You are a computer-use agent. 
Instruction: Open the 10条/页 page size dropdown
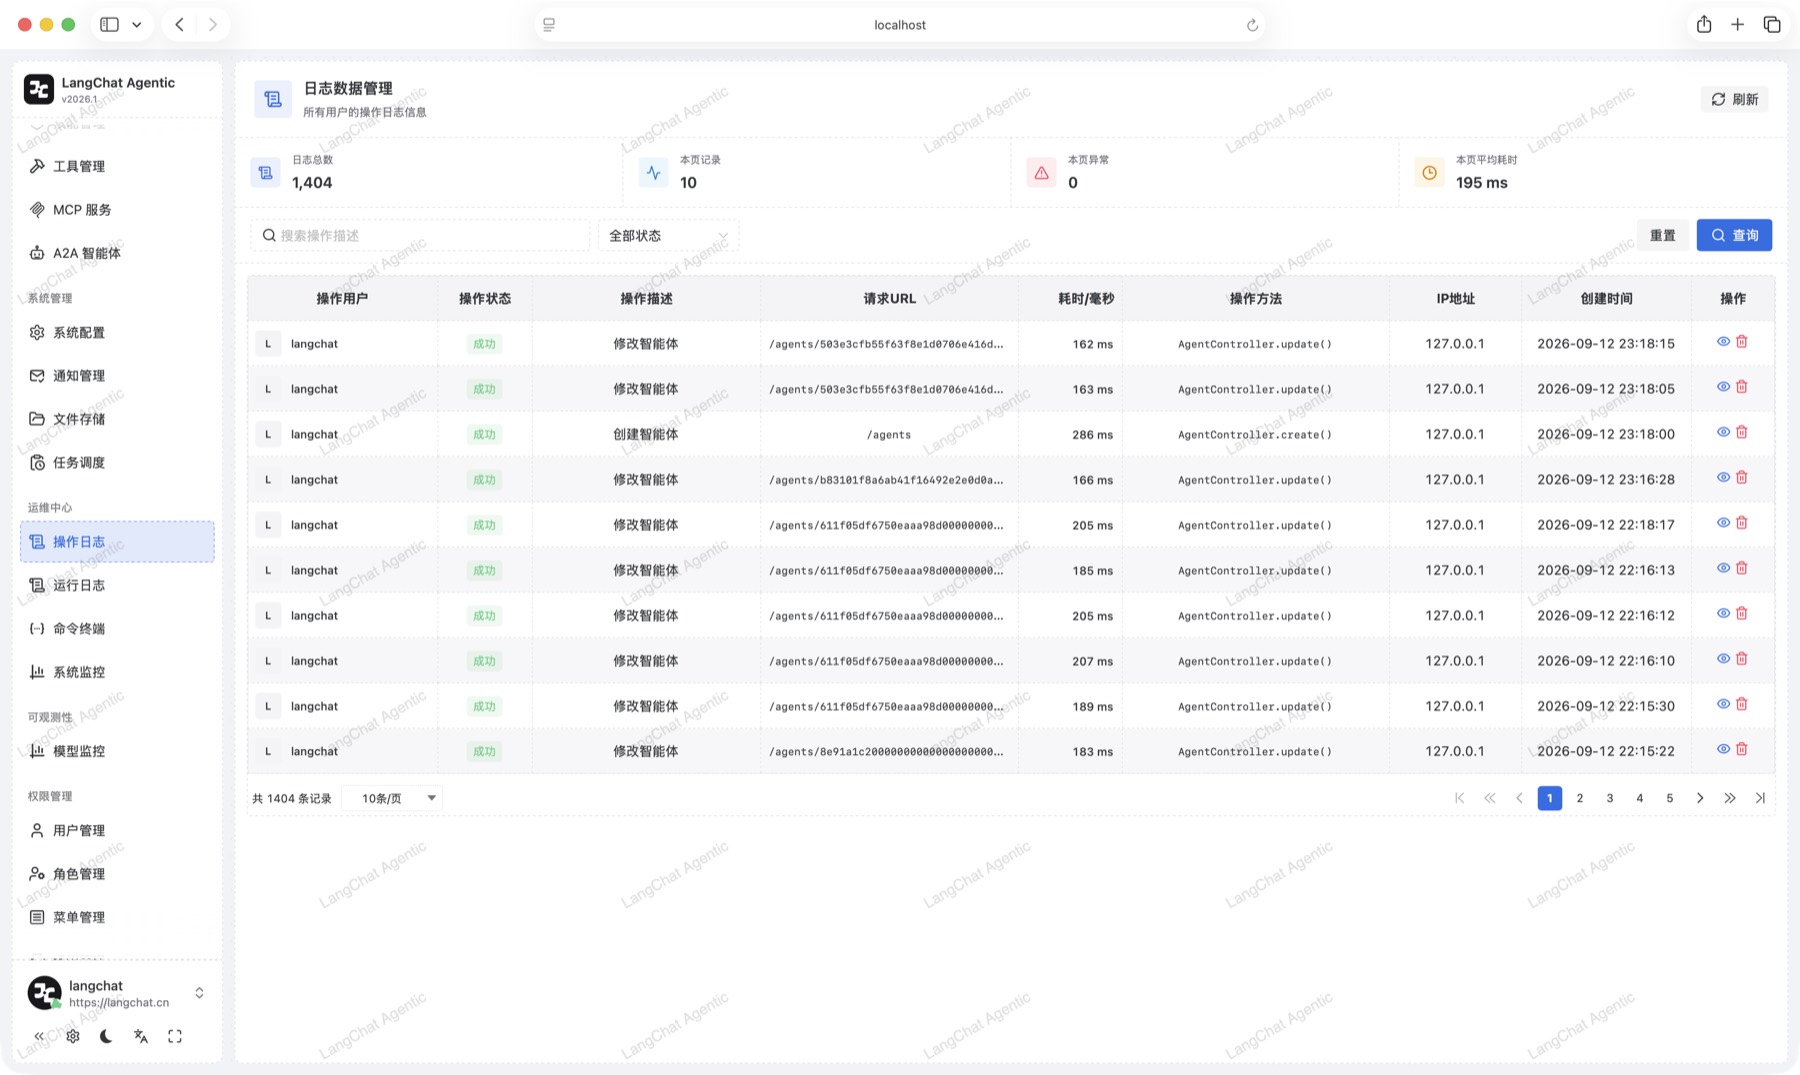[x=393, y=798]
